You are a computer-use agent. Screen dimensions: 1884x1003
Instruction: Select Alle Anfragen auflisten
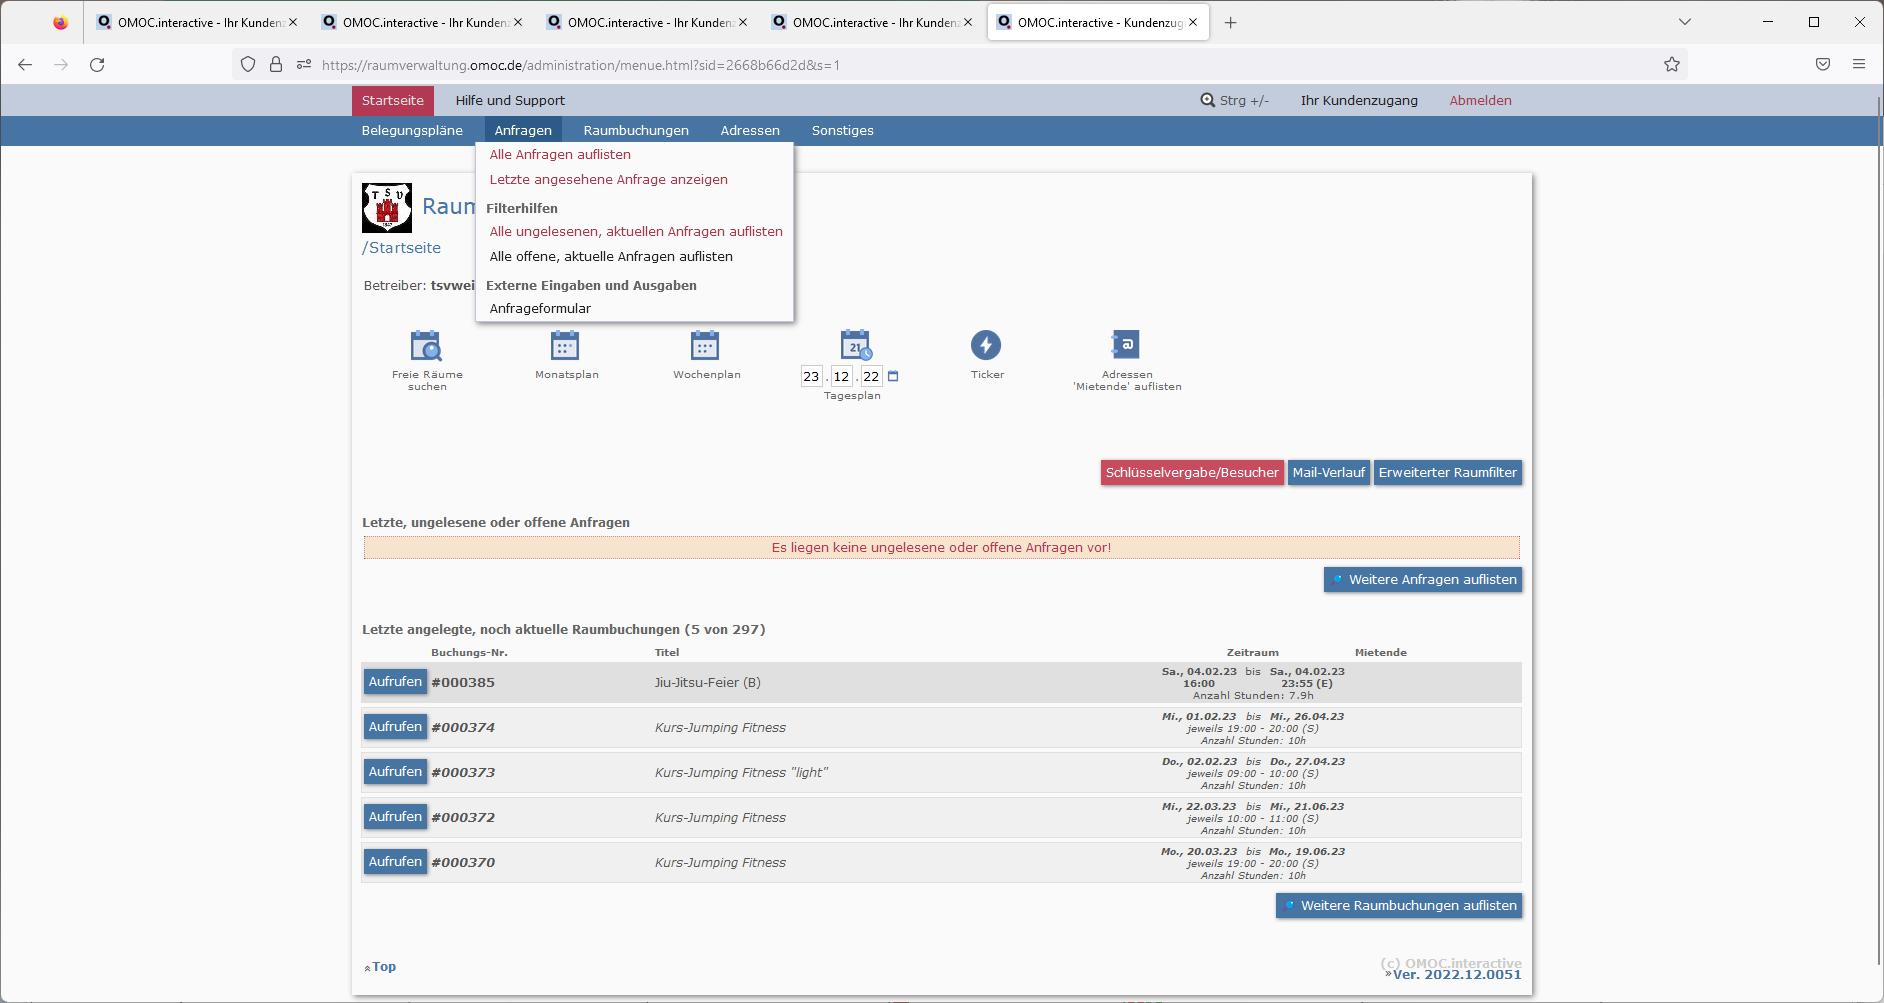(560, 154)
